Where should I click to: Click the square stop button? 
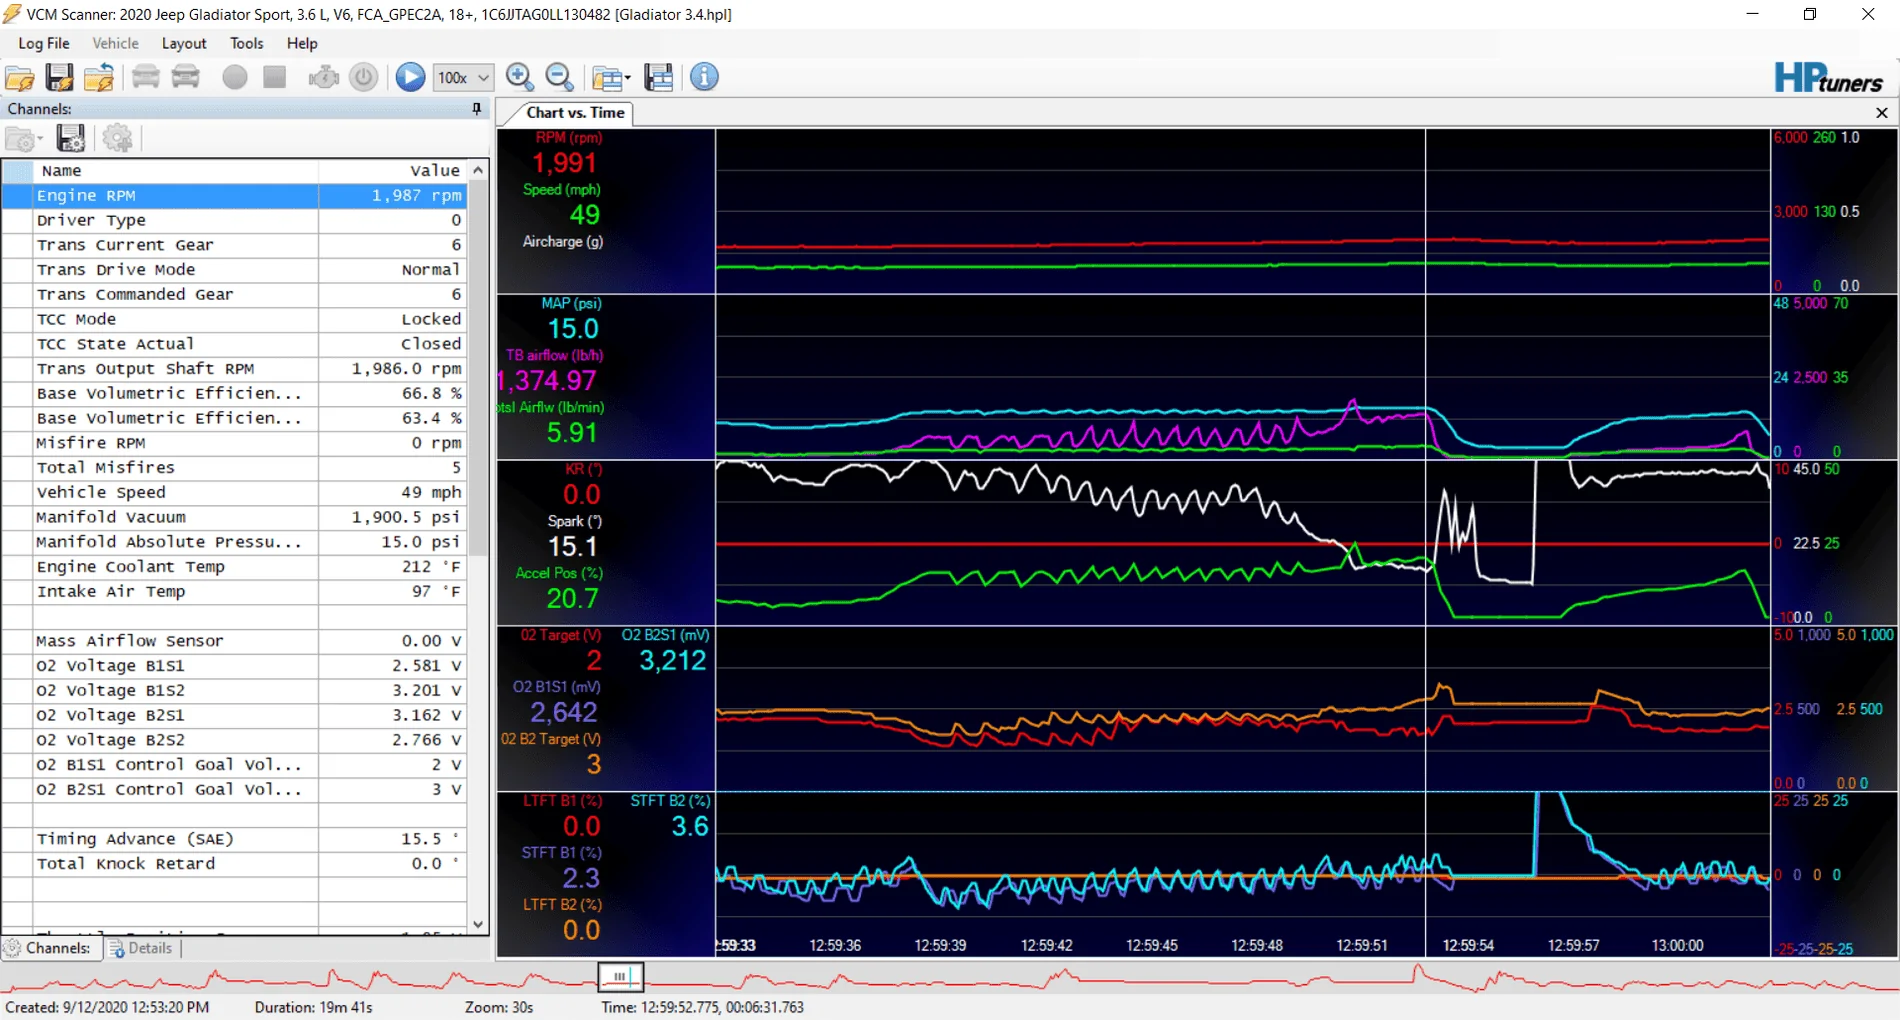(275, 77)
